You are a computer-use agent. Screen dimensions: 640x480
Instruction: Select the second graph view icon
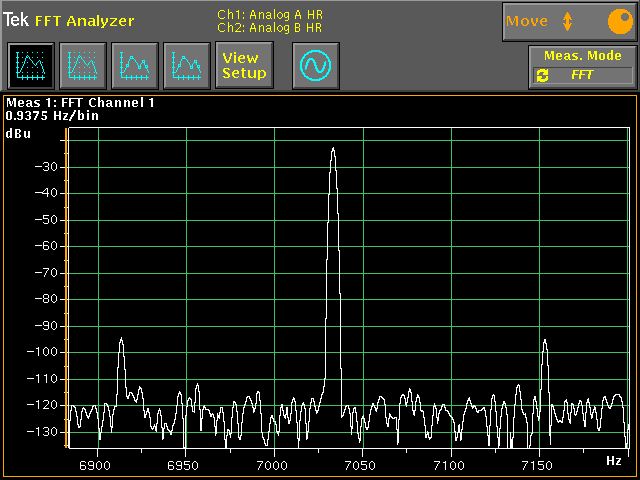pyautogui.click(x=83, y=66)
